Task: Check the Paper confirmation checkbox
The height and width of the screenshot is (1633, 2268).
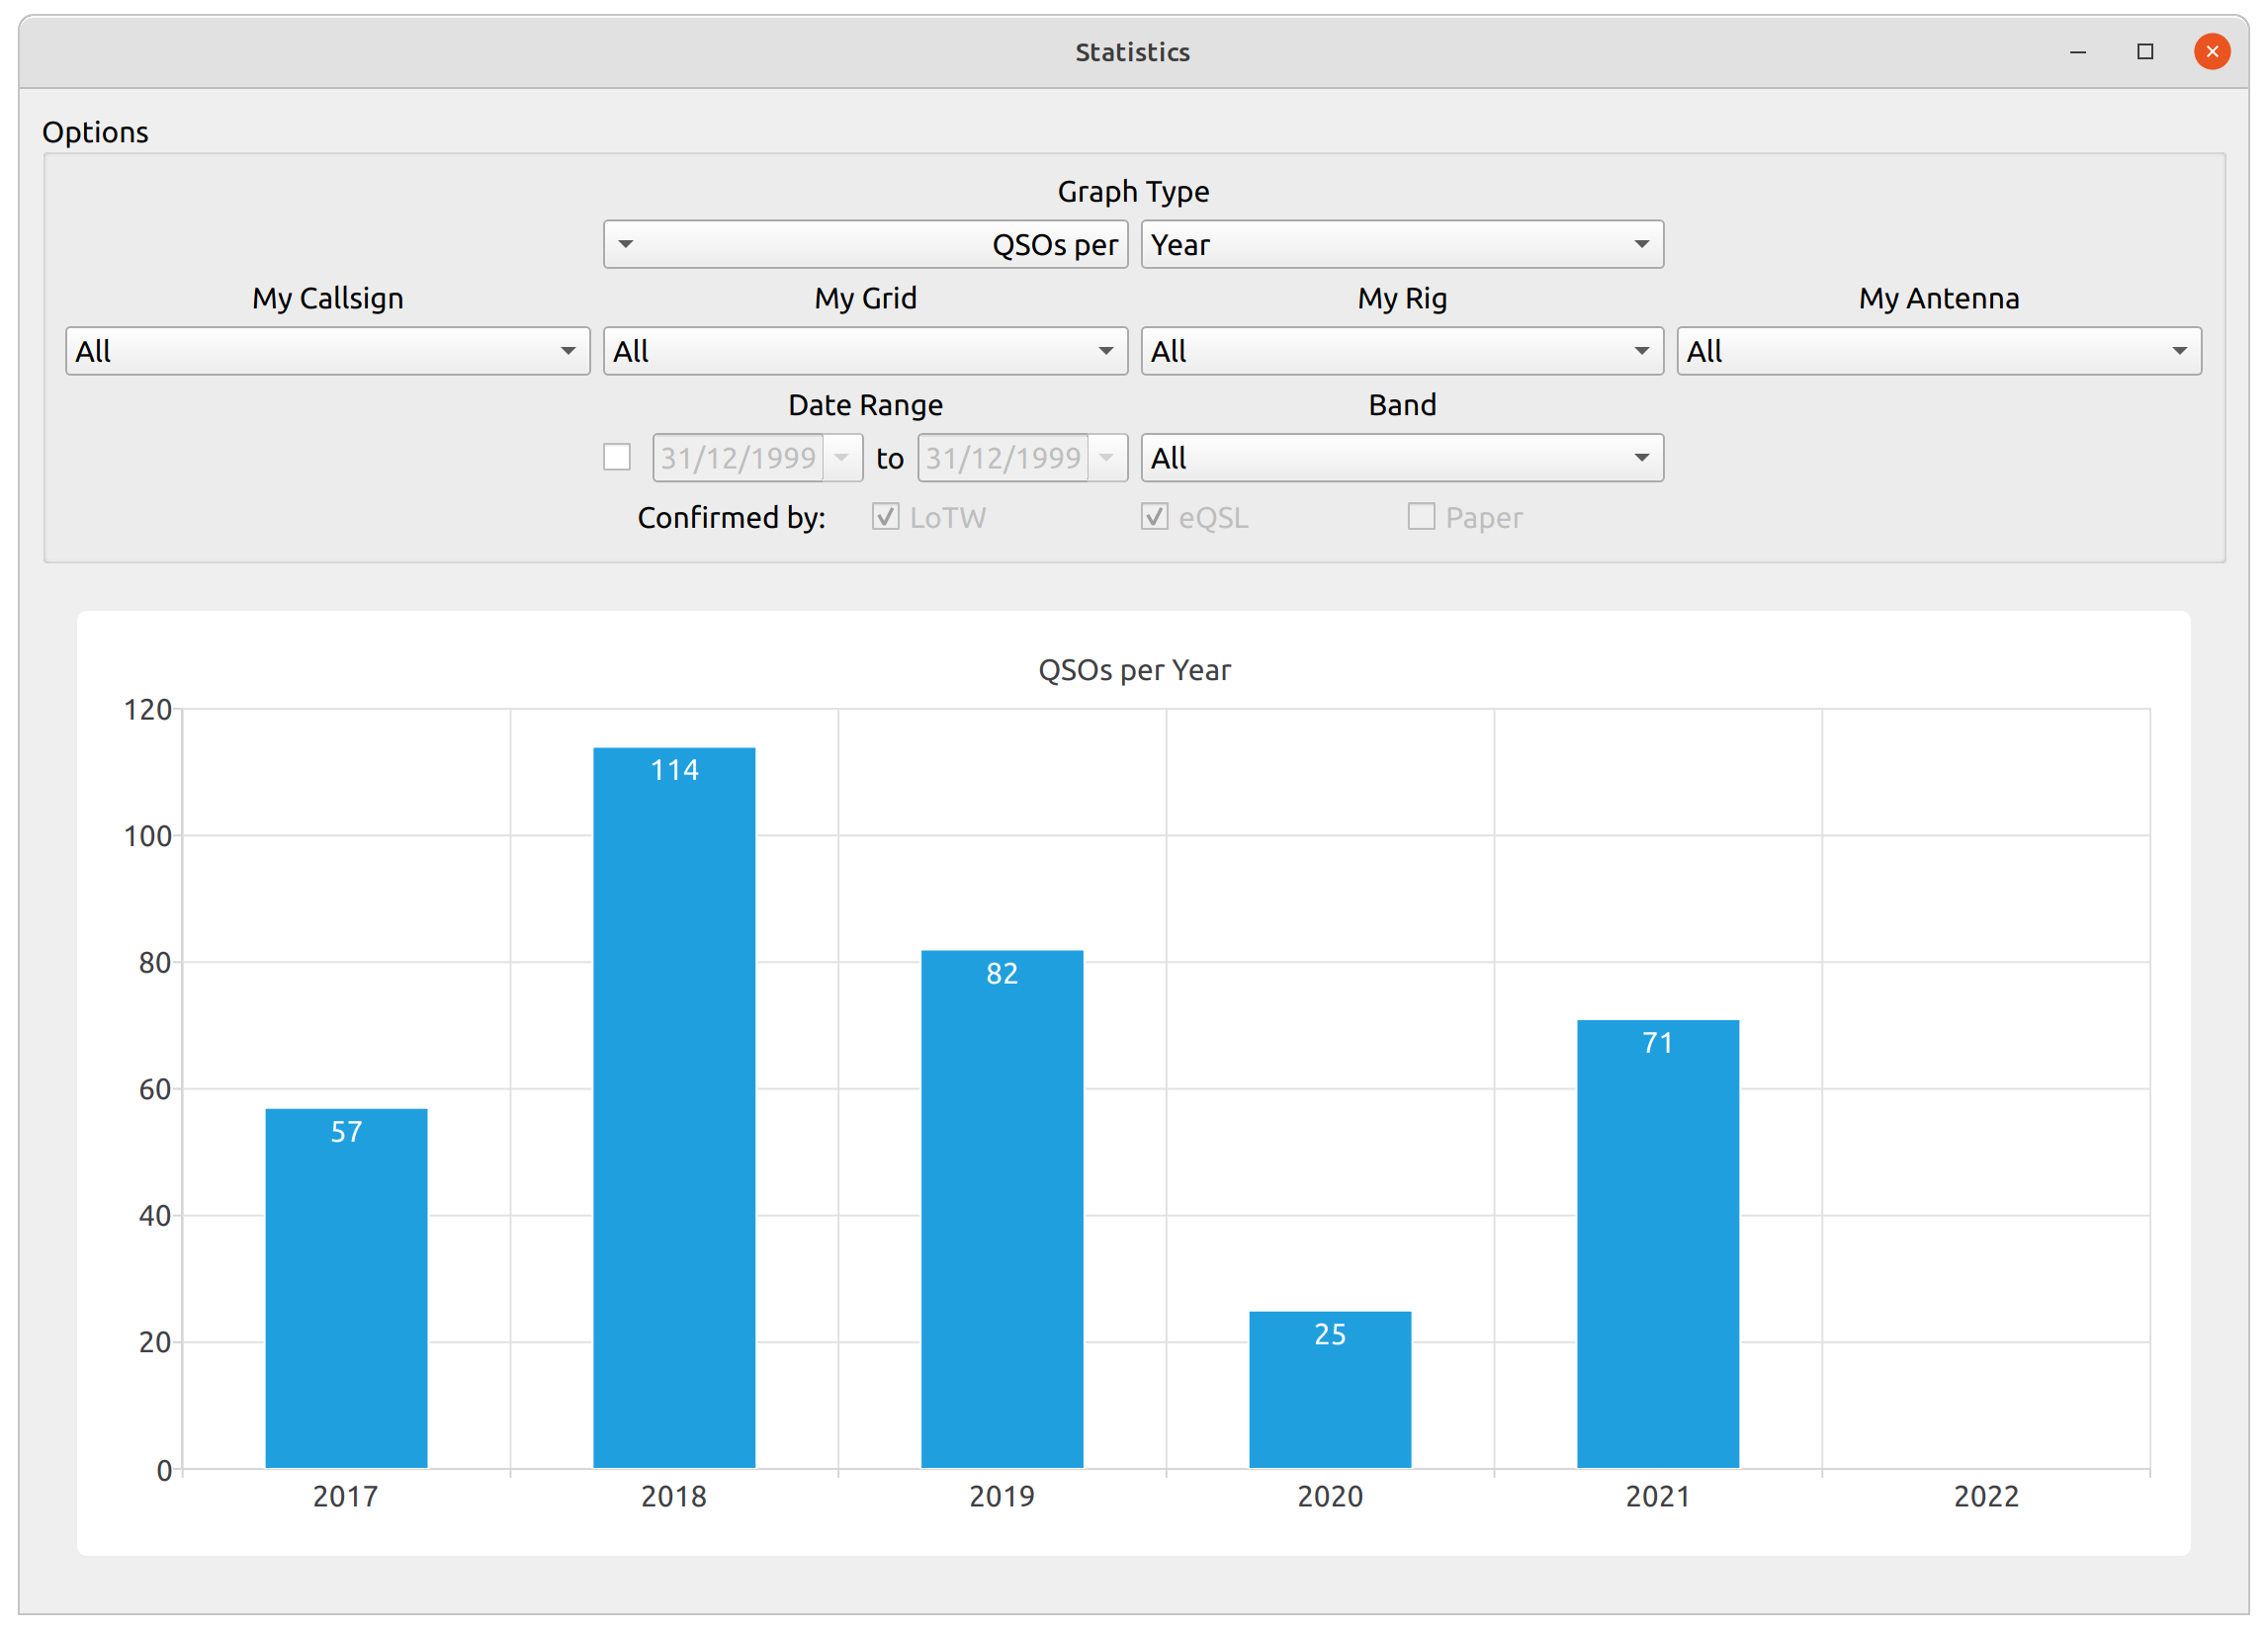Action: [x=1421, y=517]
